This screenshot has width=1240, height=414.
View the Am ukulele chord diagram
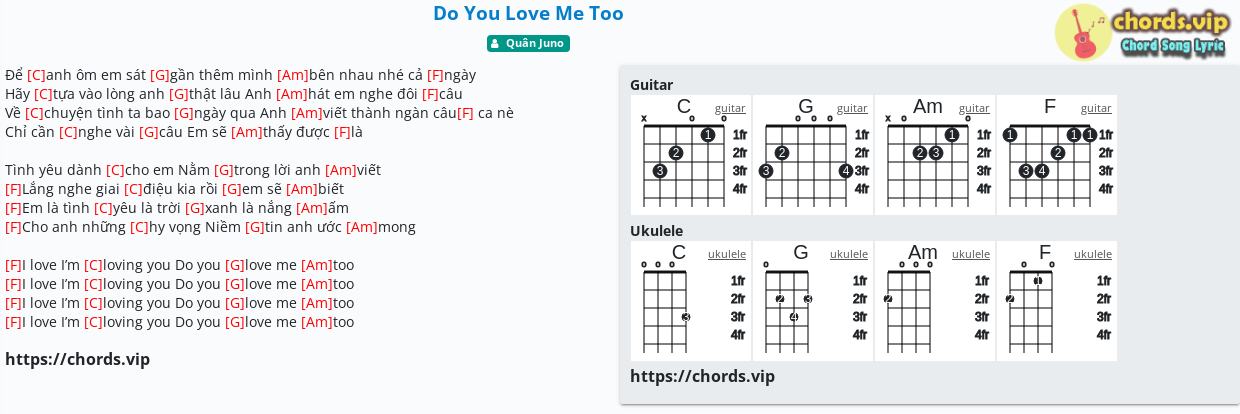pos(936,301)
